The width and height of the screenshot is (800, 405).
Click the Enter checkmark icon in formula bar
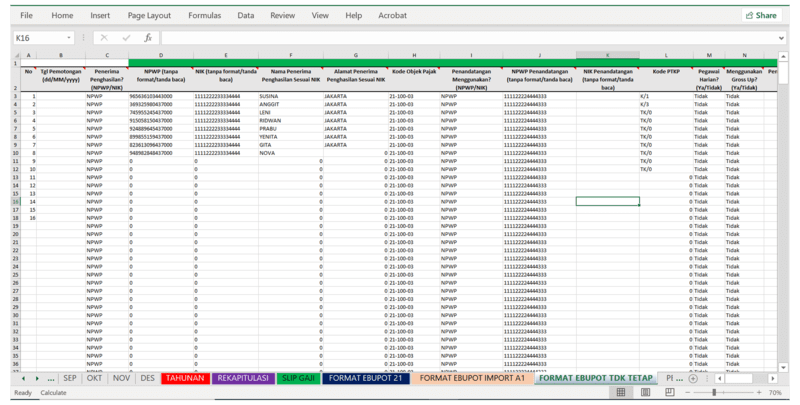tap(126, 38)
